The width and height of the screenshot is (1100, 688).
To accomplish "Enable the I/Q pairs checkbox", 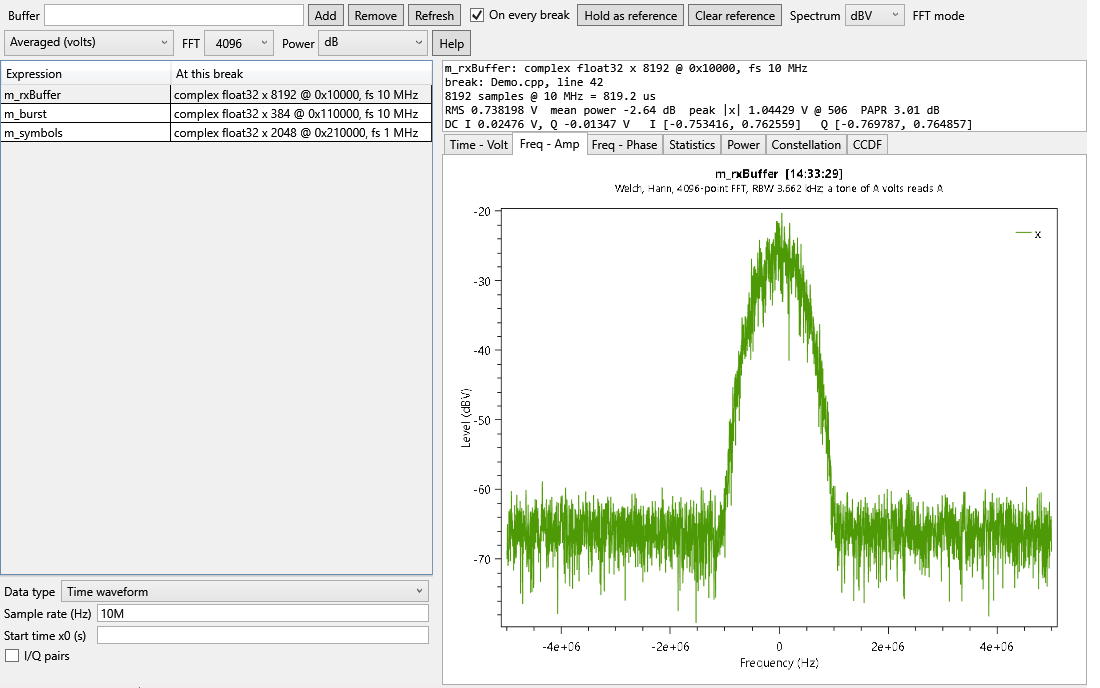I will [12, 656].
